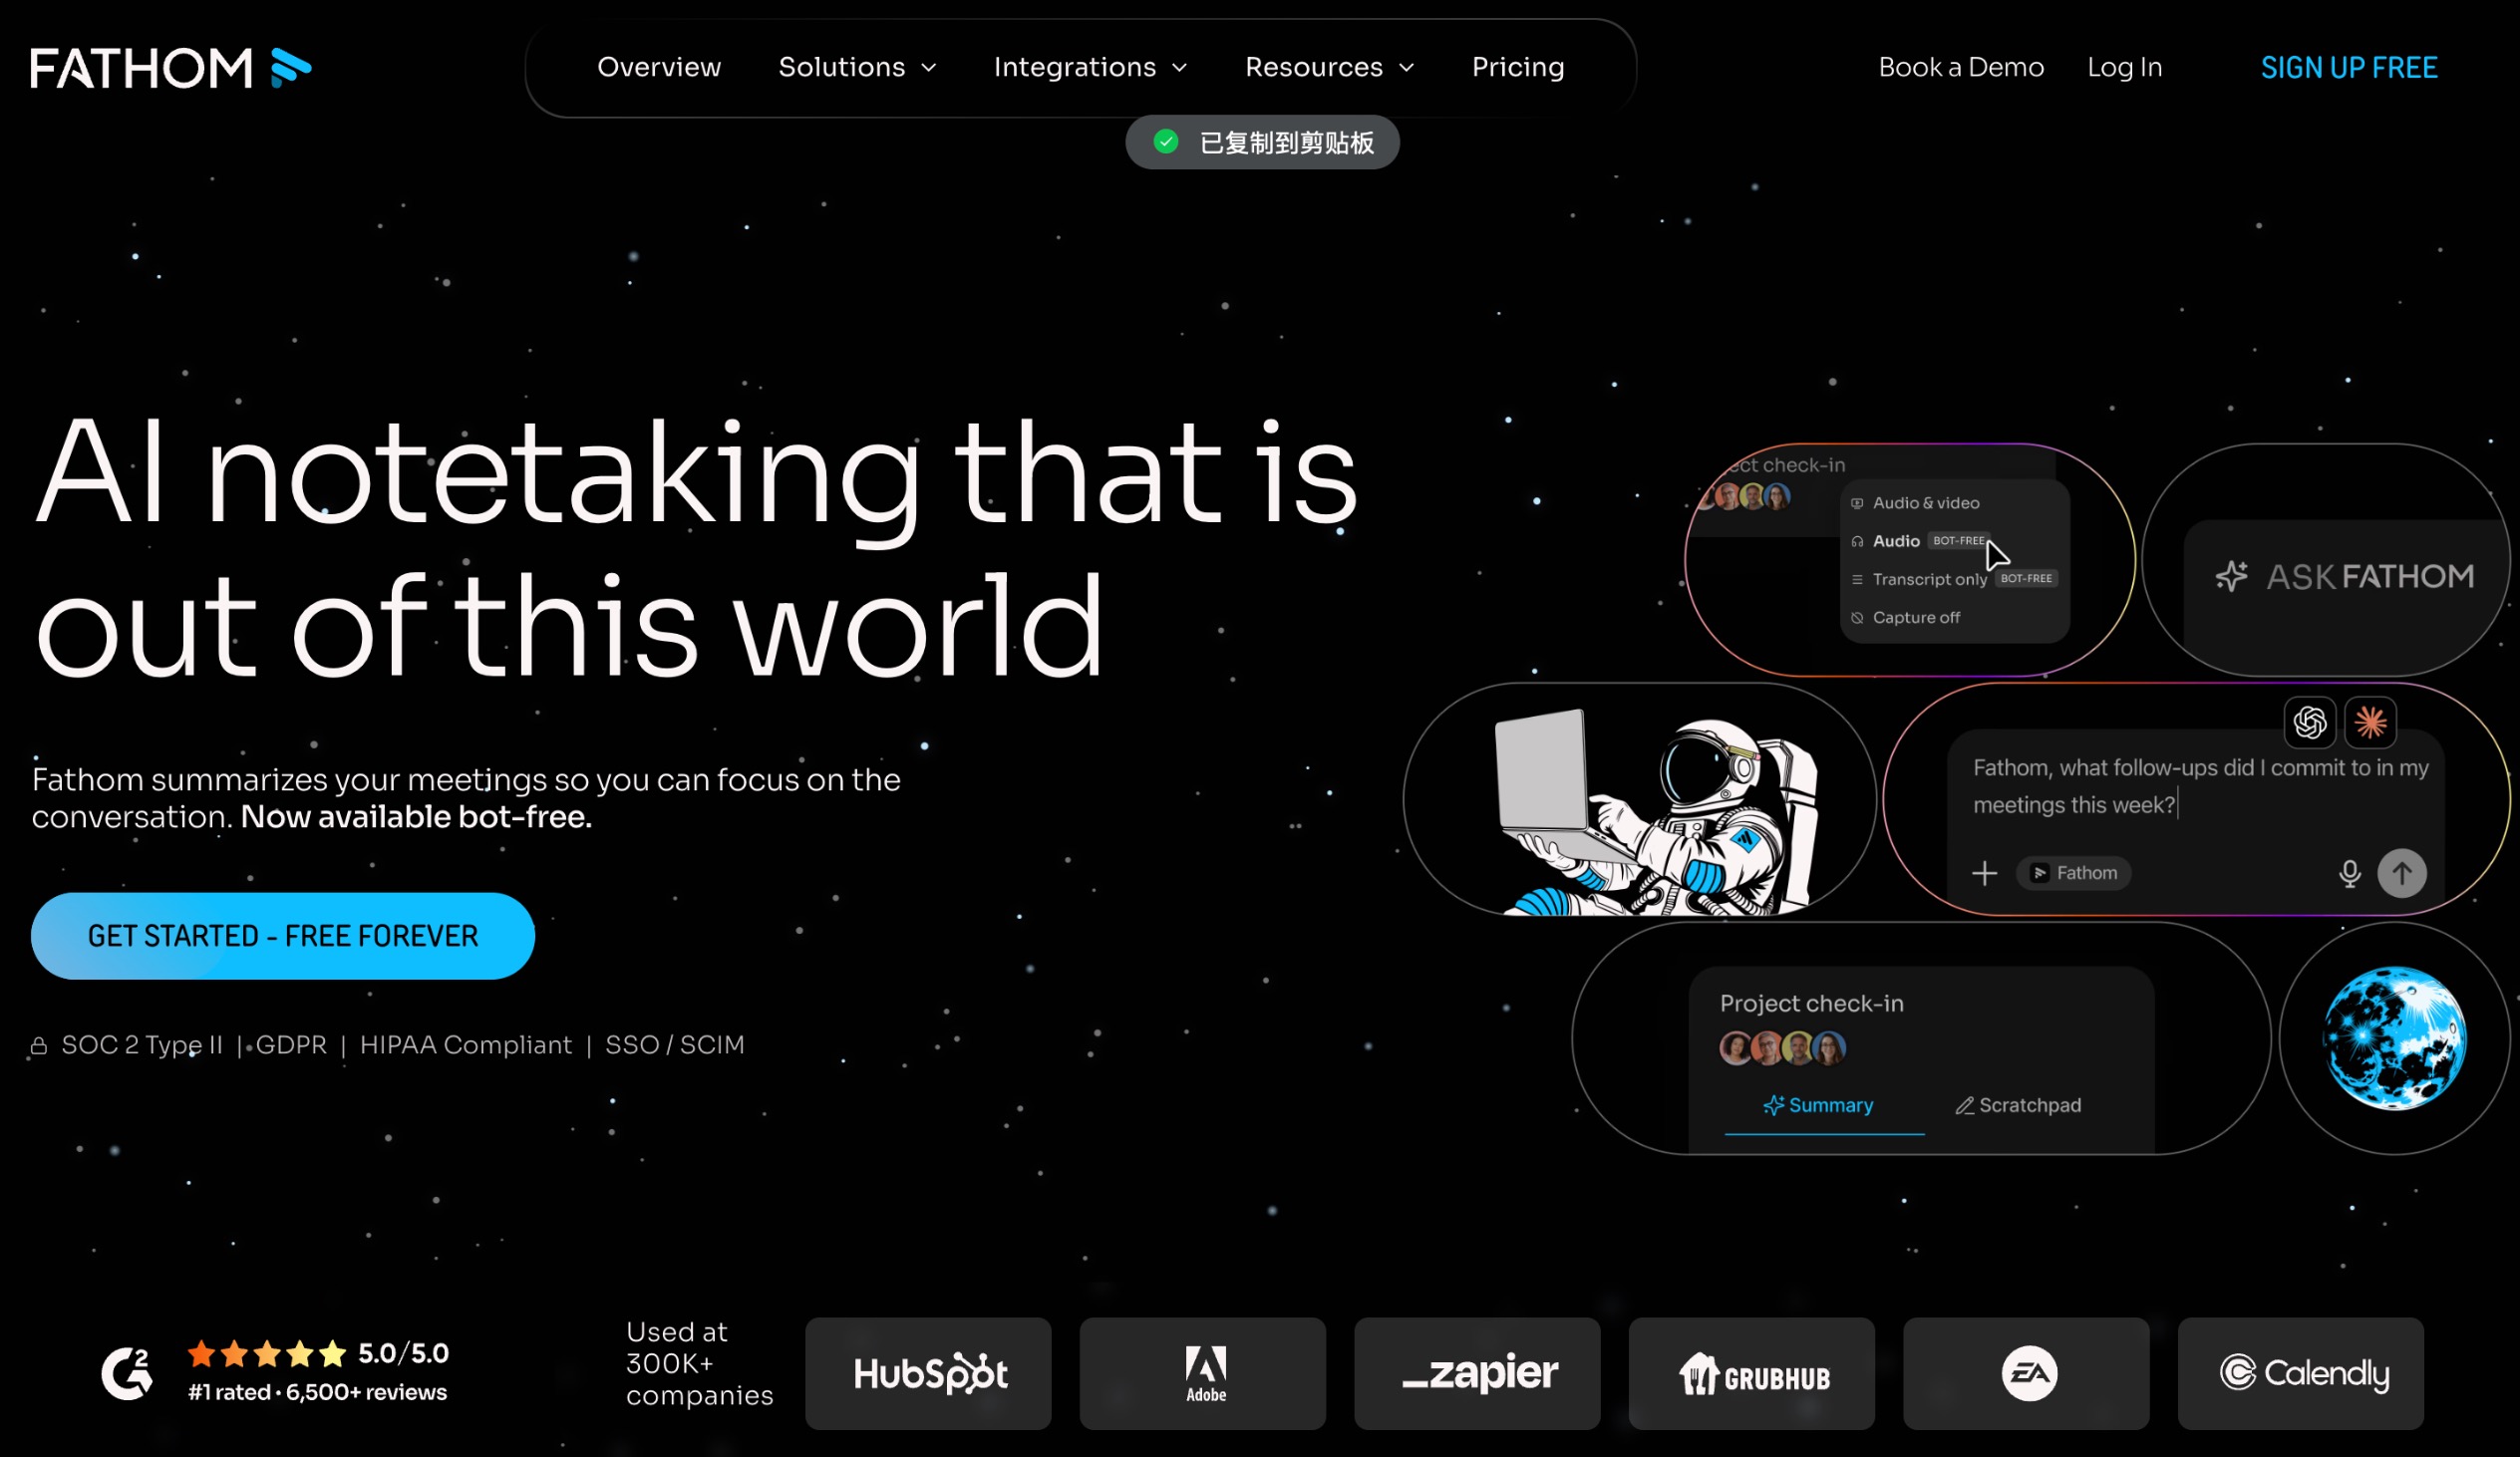2520x1457 pixels.
Task: Click 'Used at 300K+ companies' text
Action: click(x=699, y=1363)
